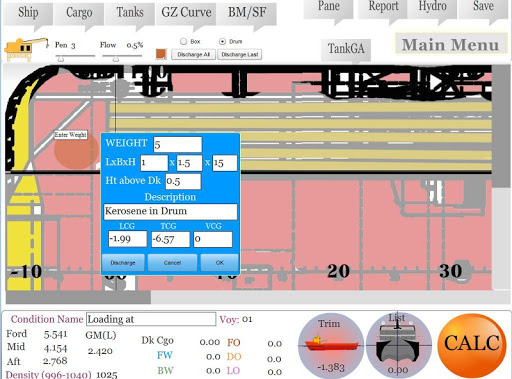Click Discharge Last button
Screen dimensions: 512x379
[240, 55]
